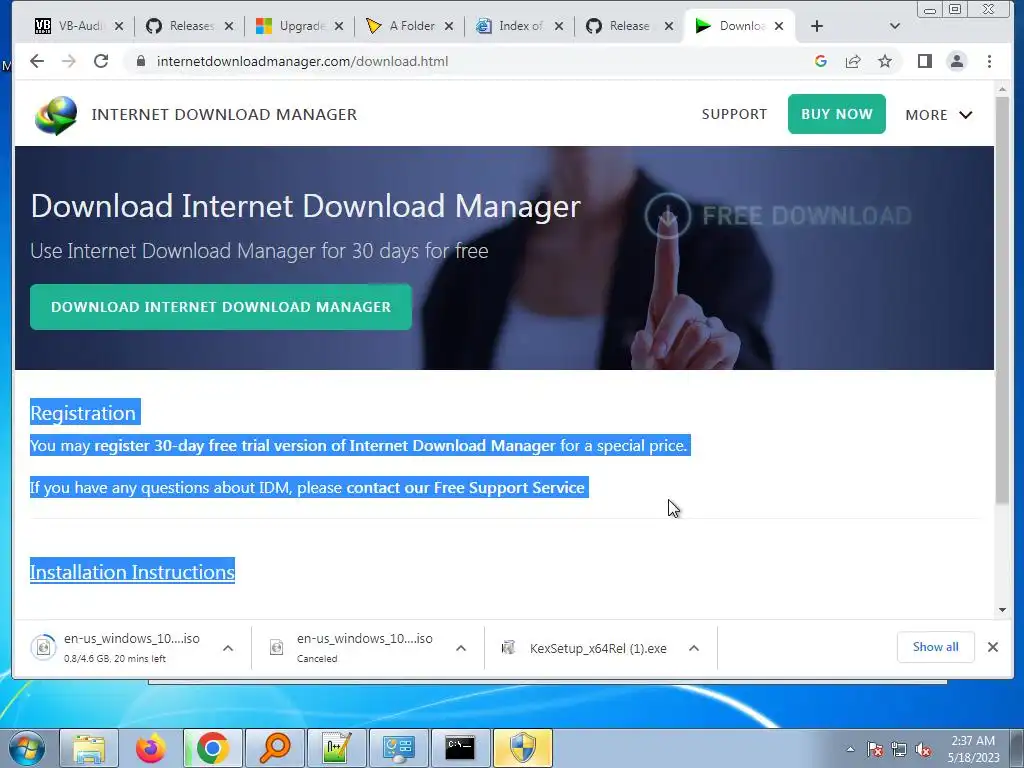Click the forward navigation arrow
This screenshot has width=1024, height=768.
(69, 61)
